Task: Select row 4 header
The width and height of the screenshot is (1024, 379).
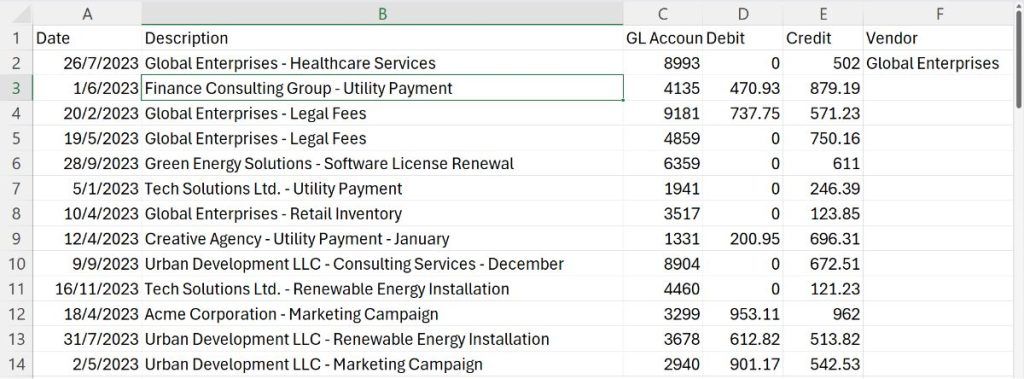Action: pyautogui.click(x=16, y=113)
